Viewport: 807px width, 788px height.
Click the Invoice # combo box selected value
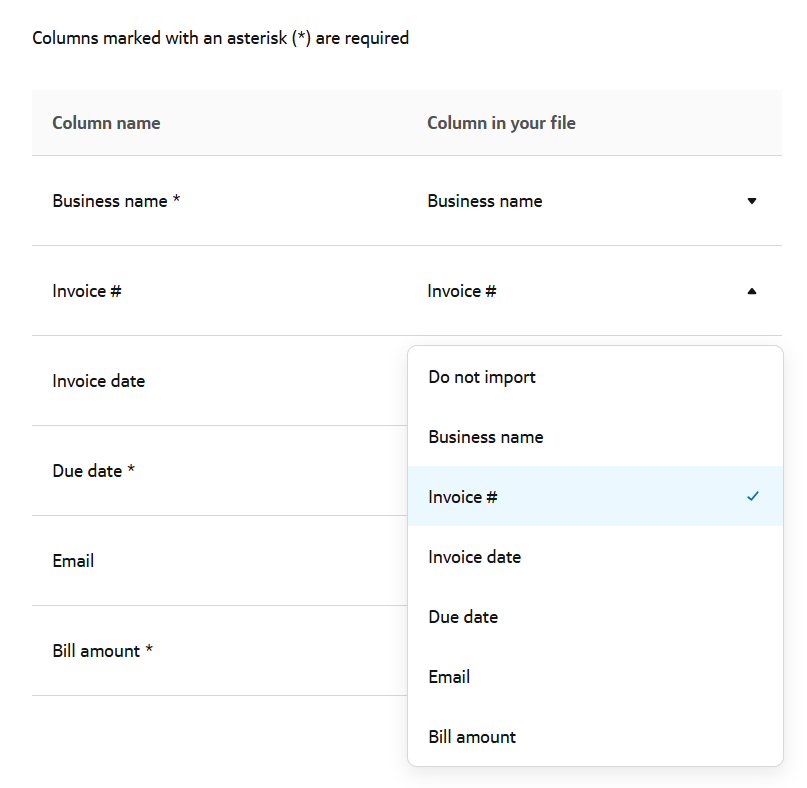click(x=462, y=291)
